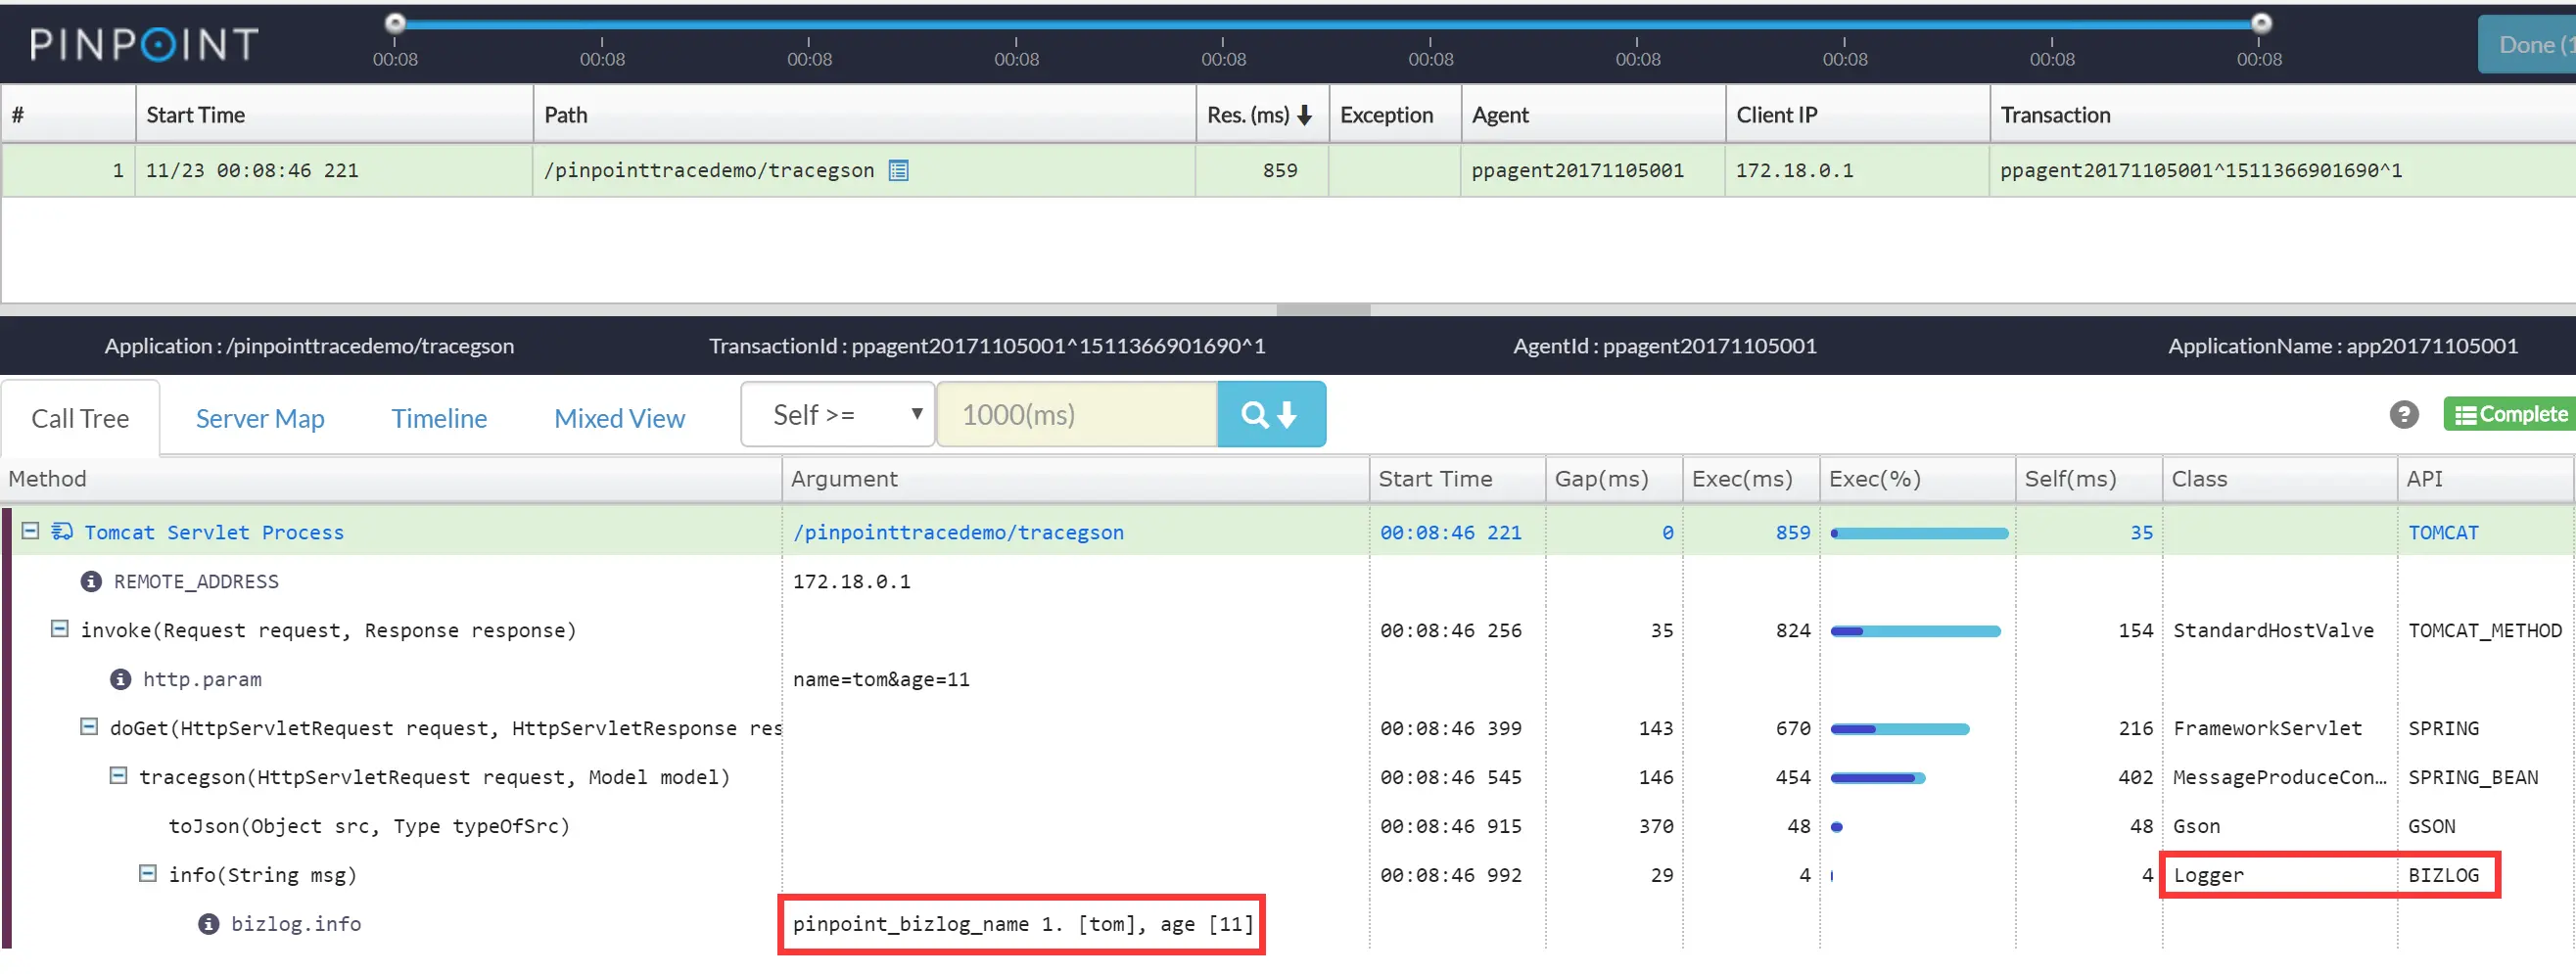Click the TransactionId text in the info bar
Screen dimensions: 2576x974
(987, 346)
